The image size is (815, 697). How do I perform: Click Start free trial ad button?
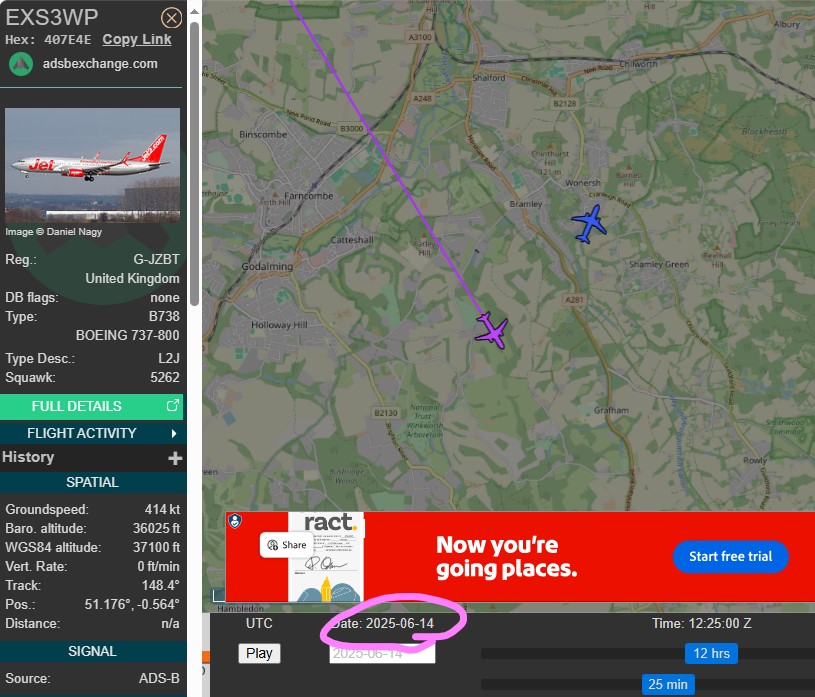point(730,557)
